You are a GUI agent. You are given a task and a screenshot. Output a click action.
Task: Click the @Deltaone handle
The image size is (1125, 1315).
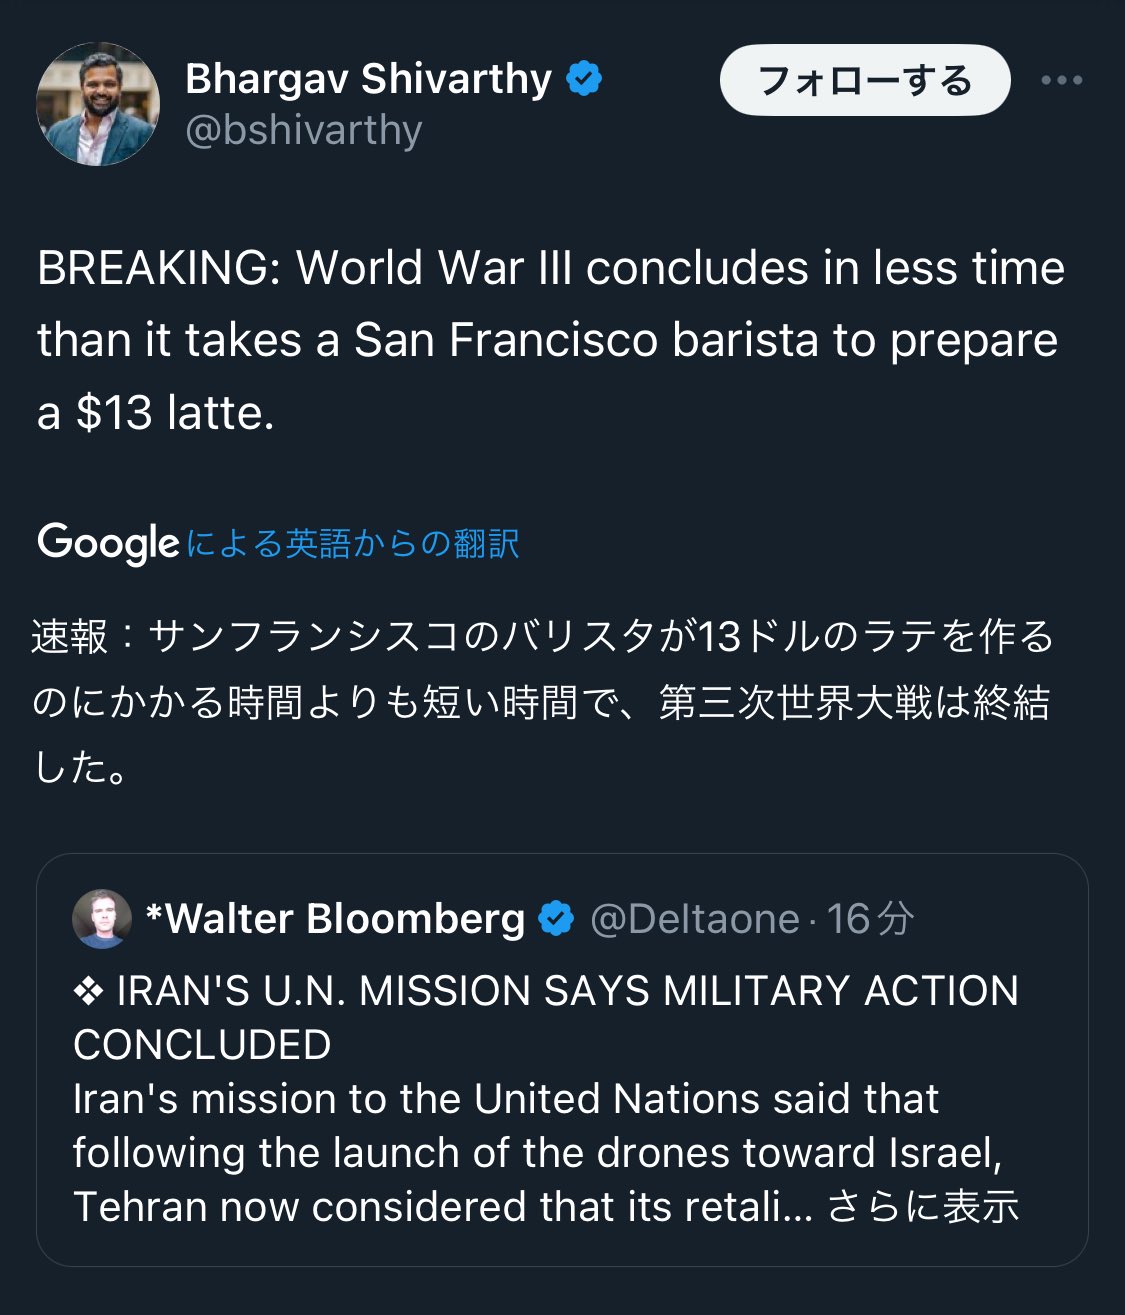tap(694, 919)
